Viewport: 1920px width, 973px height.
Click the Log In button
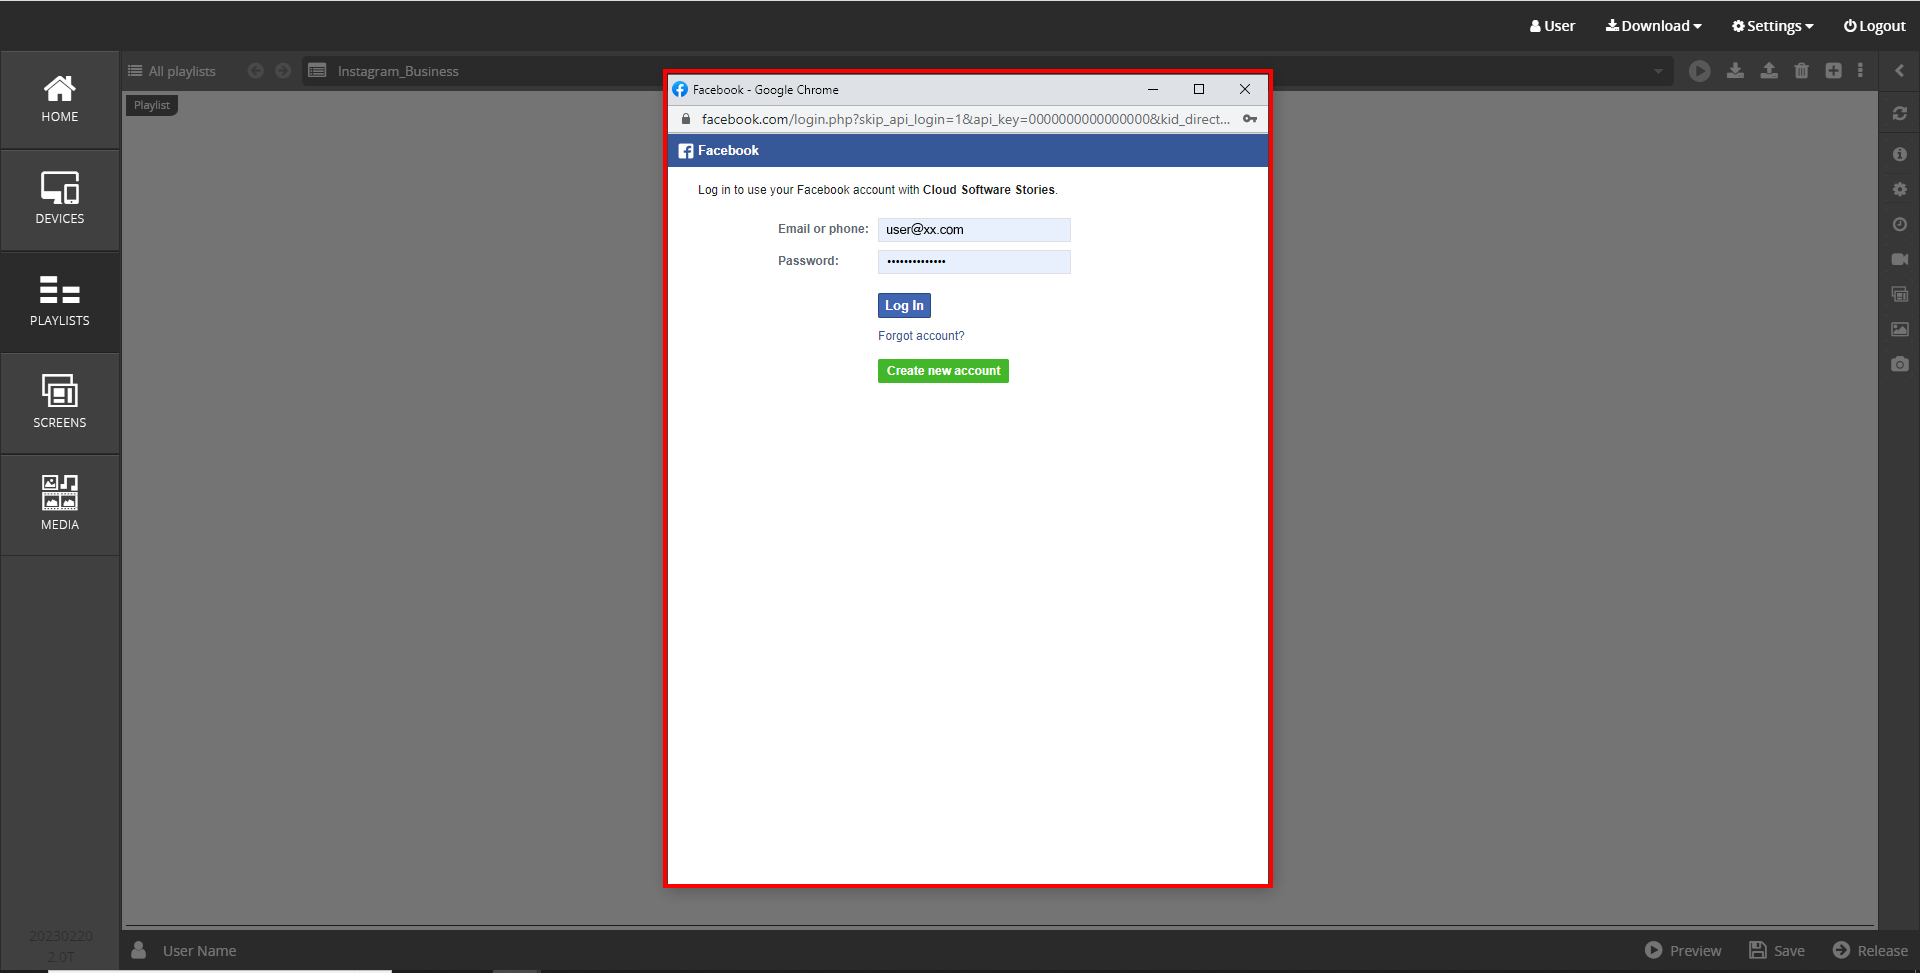[x=904, y=306]
